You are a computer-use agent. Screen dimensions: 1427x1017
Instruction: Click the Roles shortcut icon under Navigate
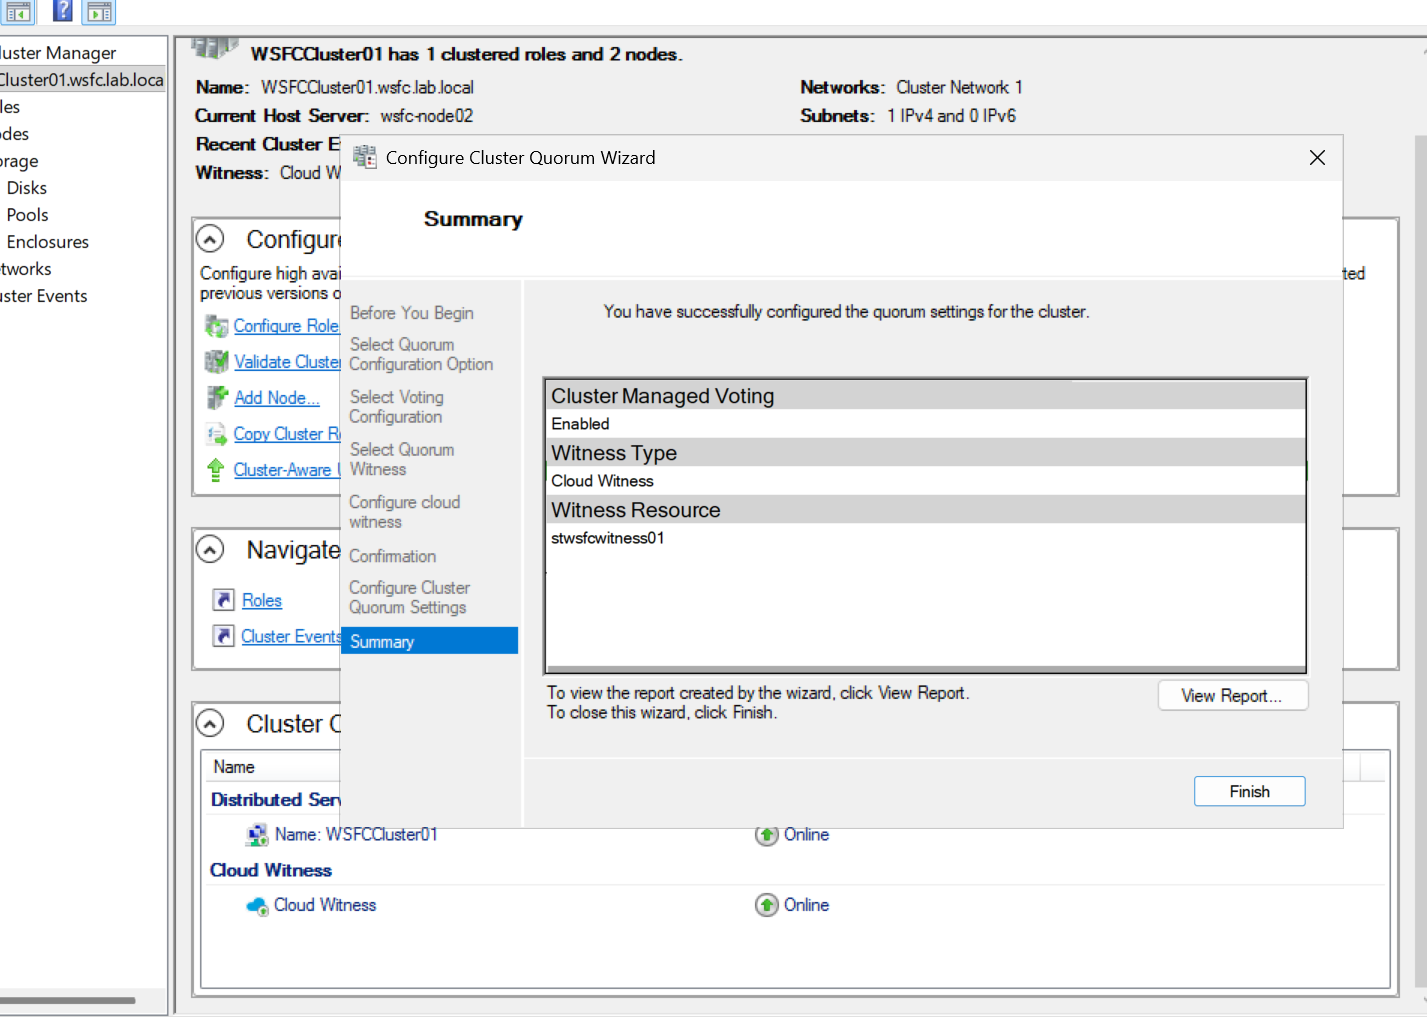224,600
